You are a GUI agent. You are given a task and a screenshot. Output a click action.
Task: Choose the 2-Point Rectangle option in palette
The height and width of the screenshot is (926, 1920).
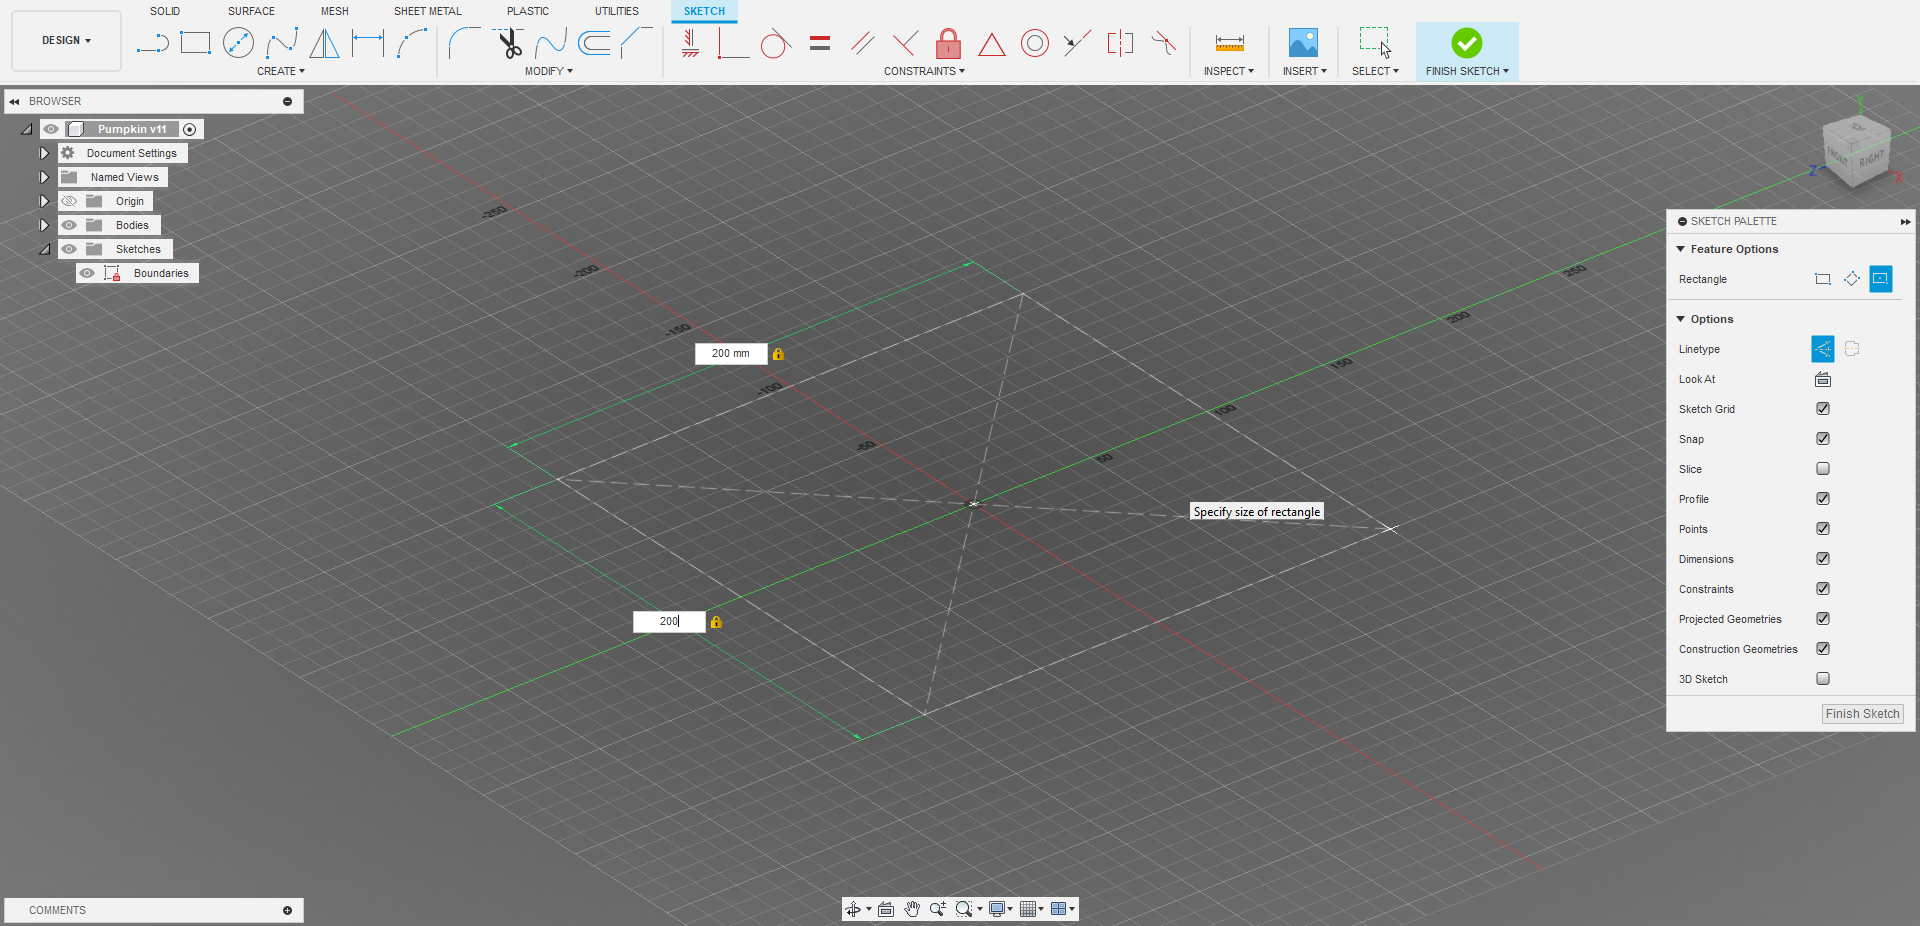pyautogui.click(x=1823, y=279)
